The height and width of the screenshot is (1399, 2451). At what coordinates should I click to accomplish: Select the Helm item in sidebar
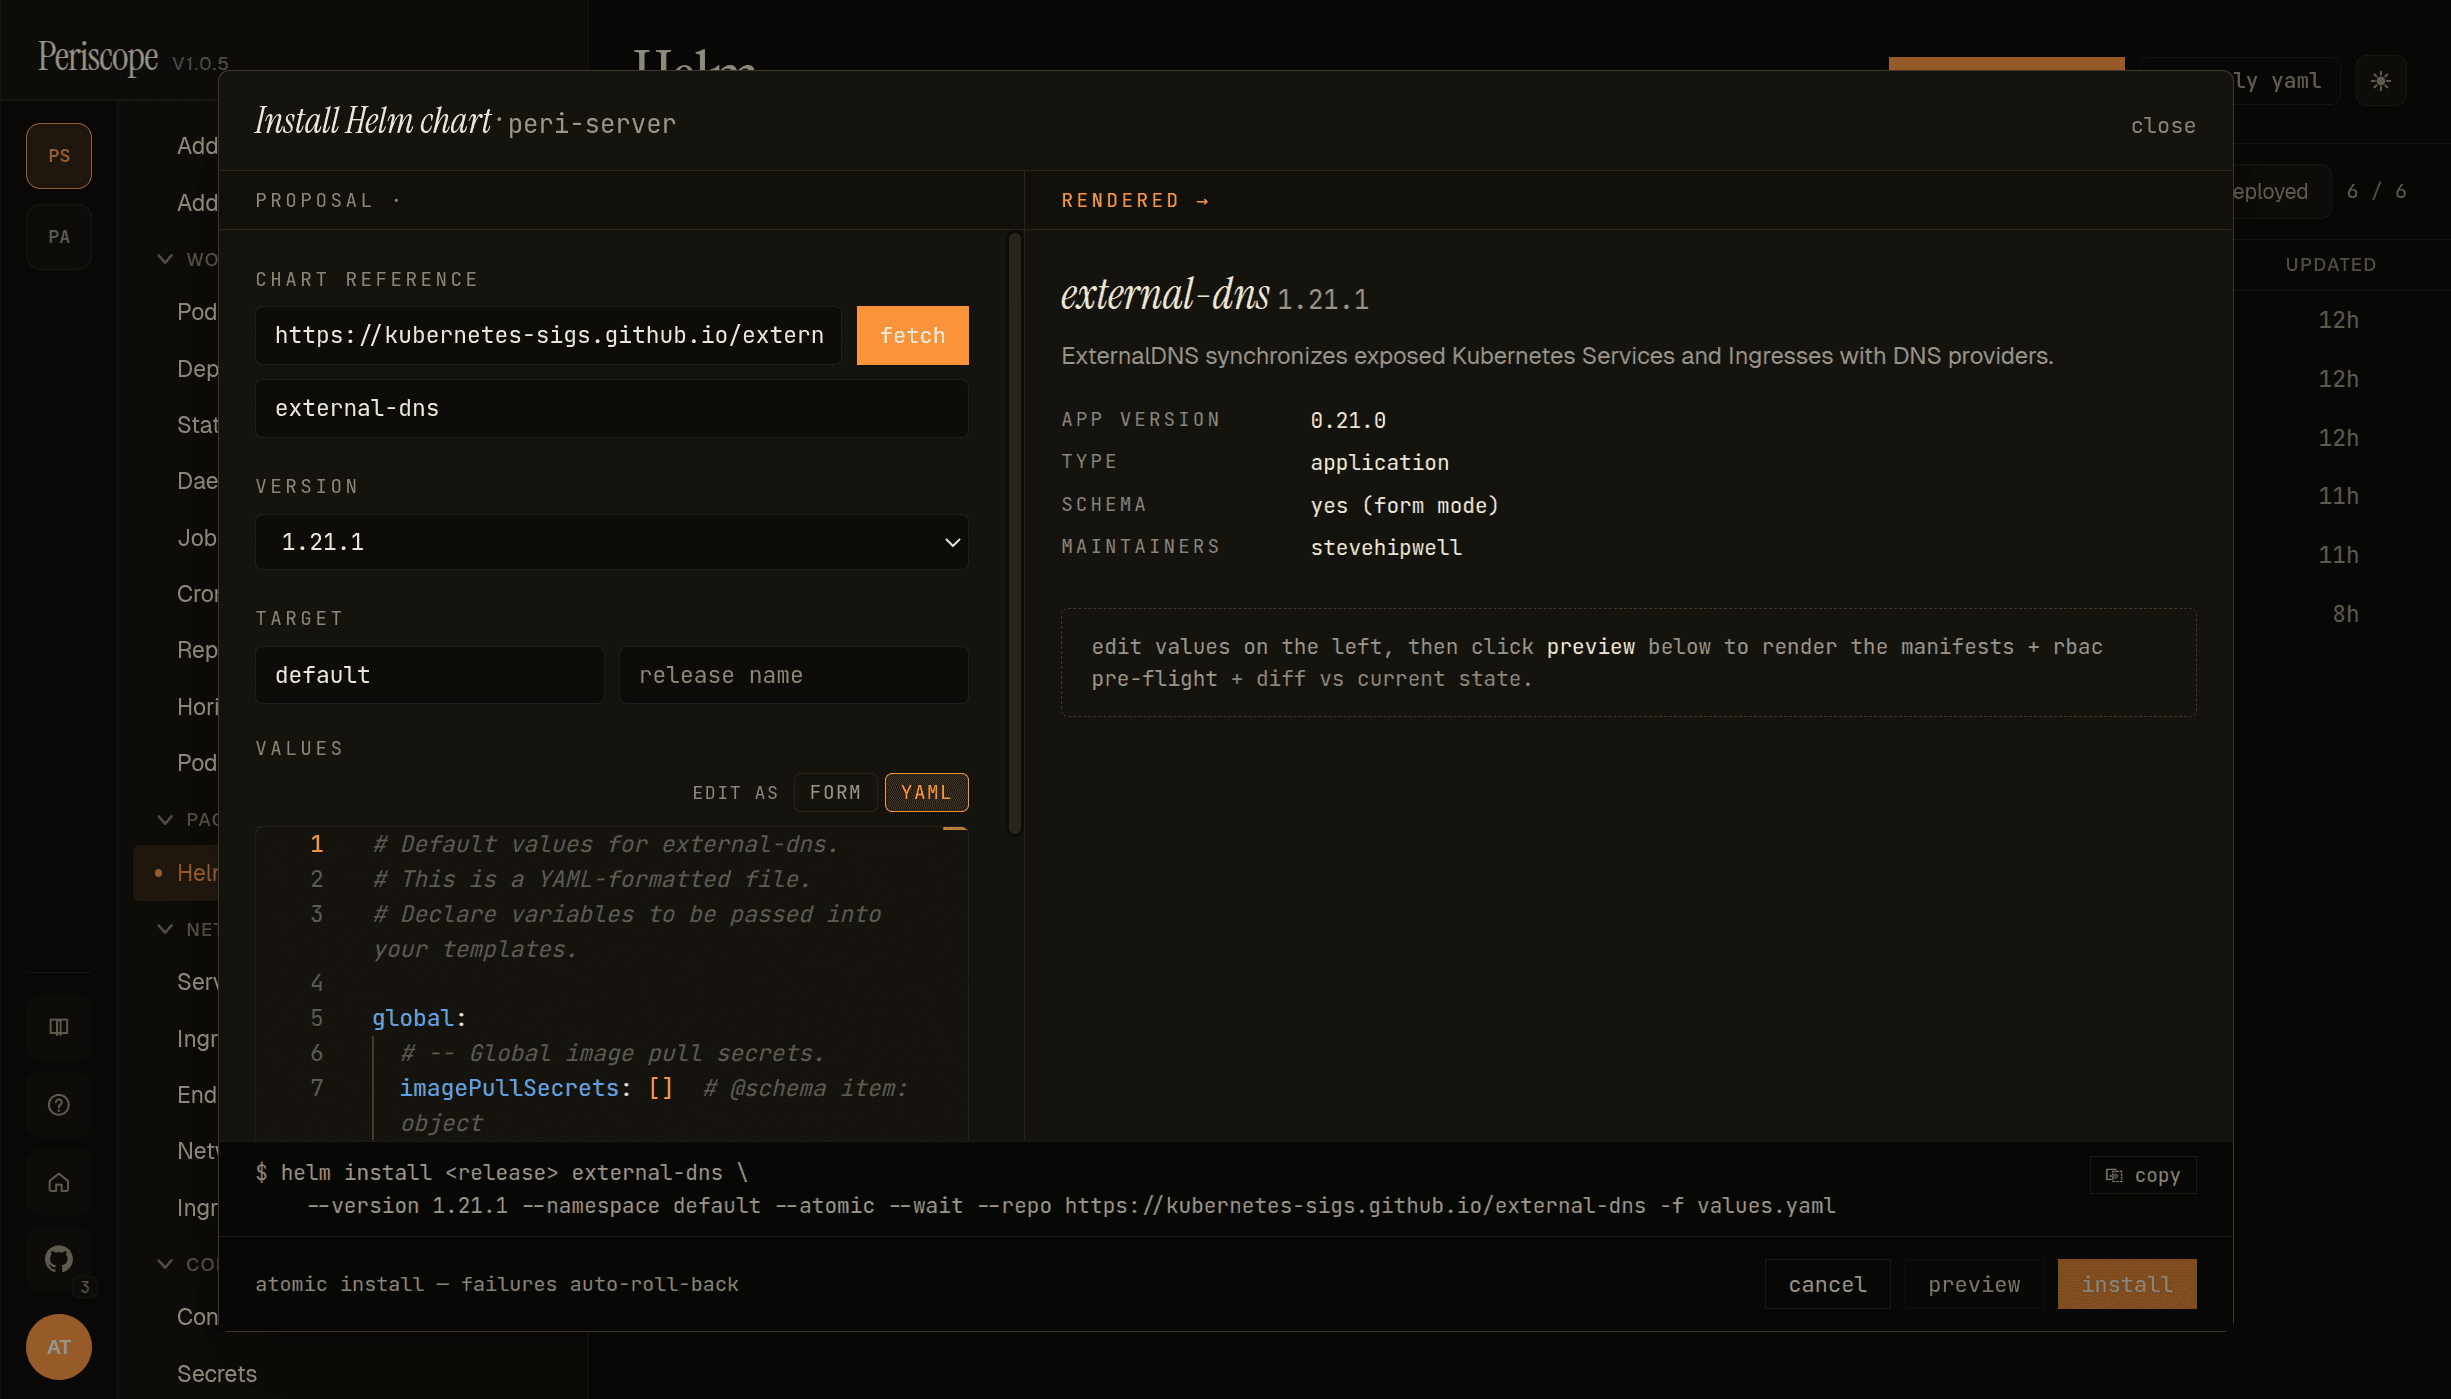click(176, 873)
